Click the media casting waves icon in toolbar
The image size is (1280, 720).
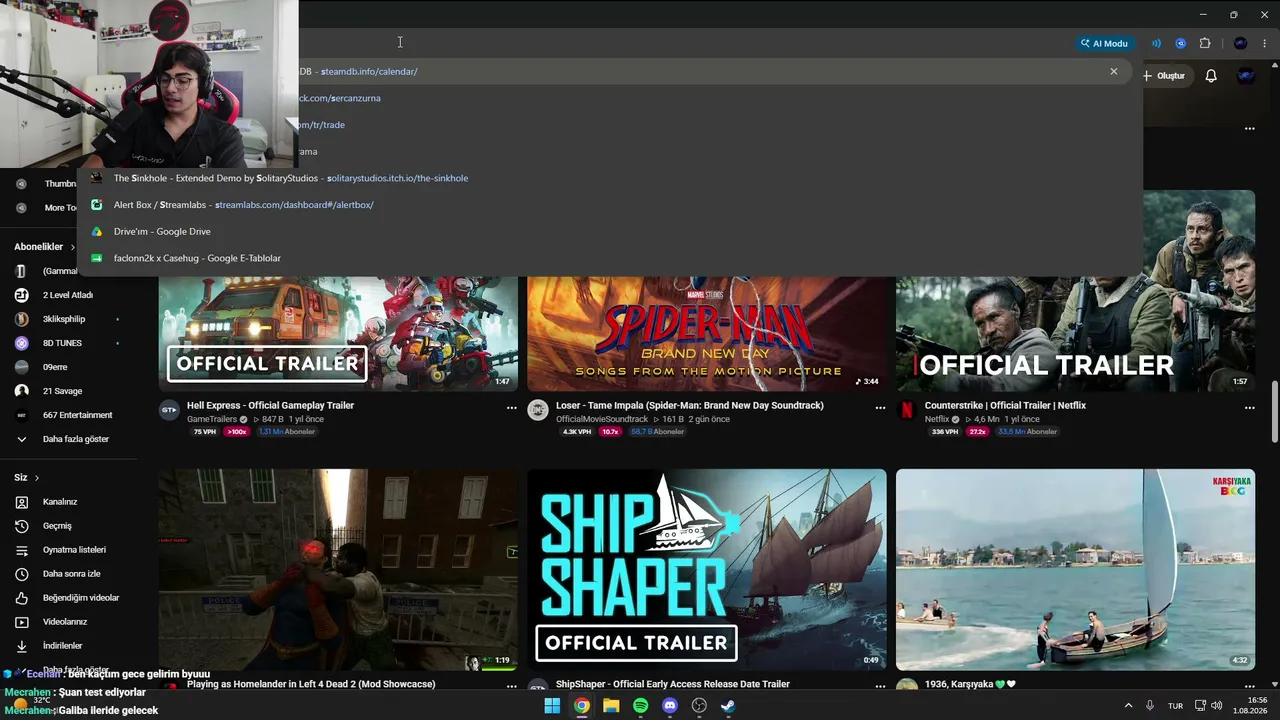pos(1156,43)
